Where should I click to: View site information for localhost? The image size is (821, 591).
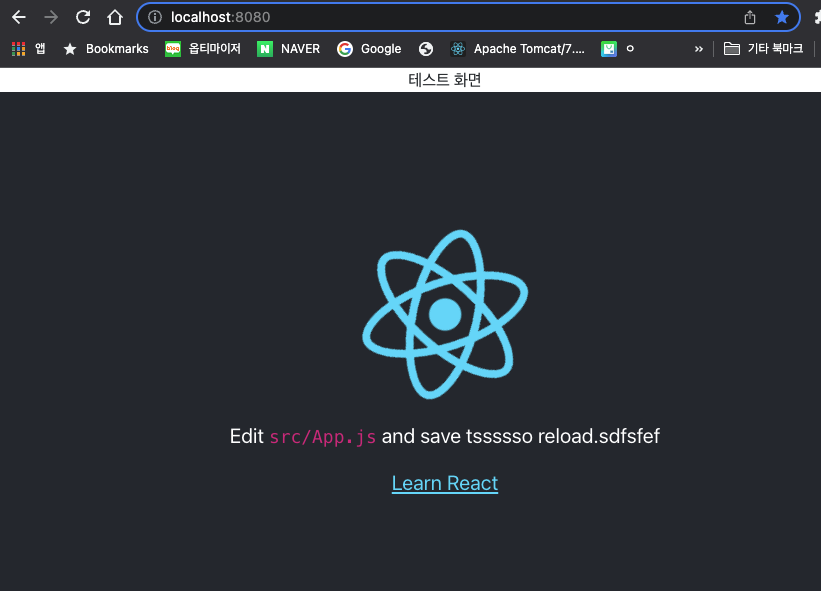click(x=155, y=17)
